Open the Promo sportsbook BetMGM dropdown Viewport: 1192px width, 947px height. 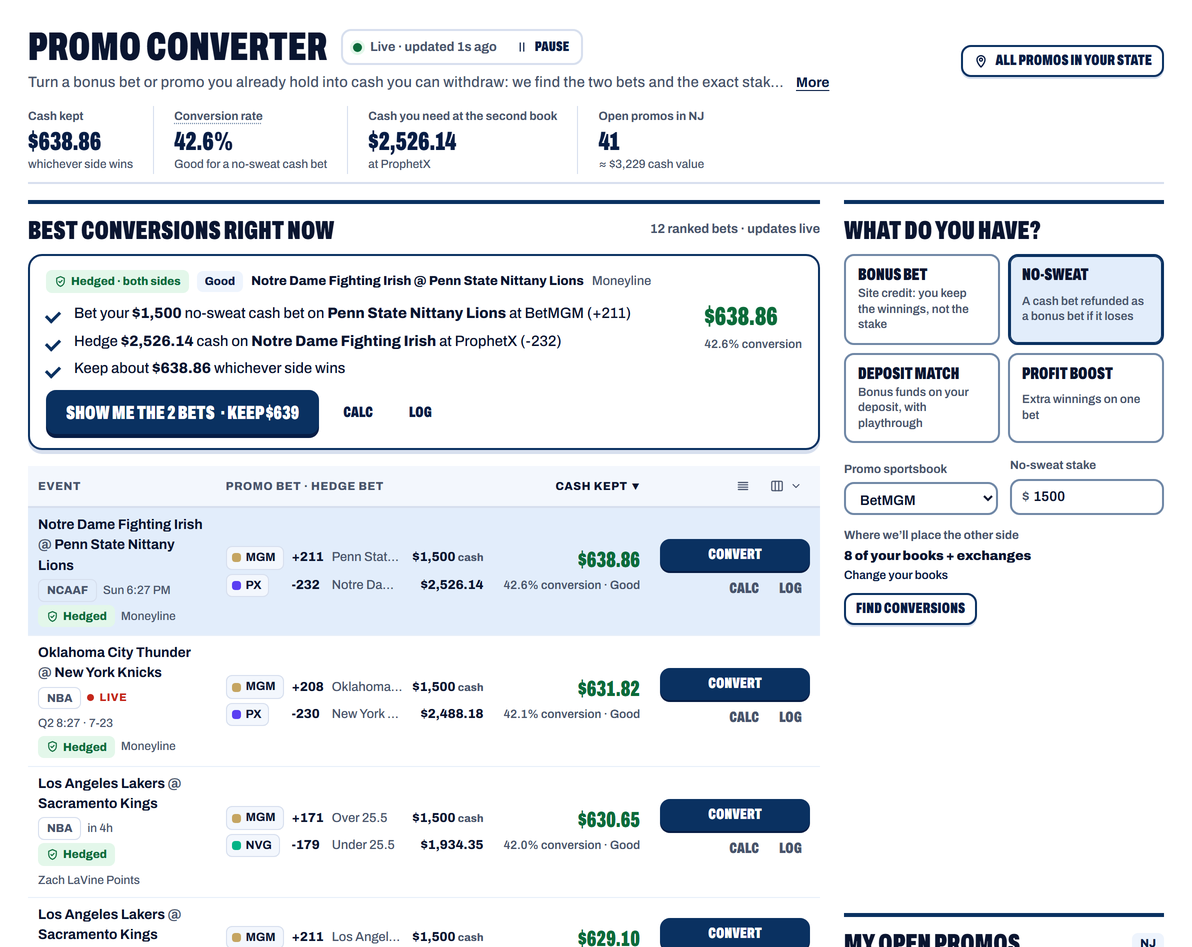pos(921,499)
